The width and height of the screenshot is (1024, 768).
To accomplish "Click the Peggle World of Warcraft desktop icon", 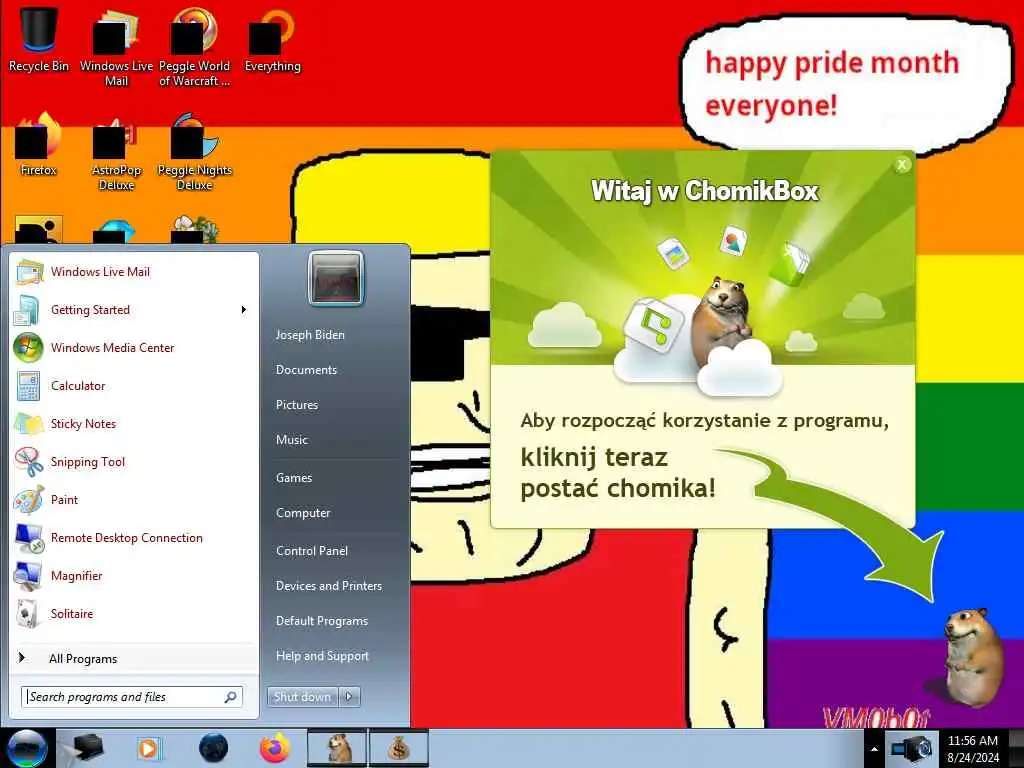I will point(194,47).
